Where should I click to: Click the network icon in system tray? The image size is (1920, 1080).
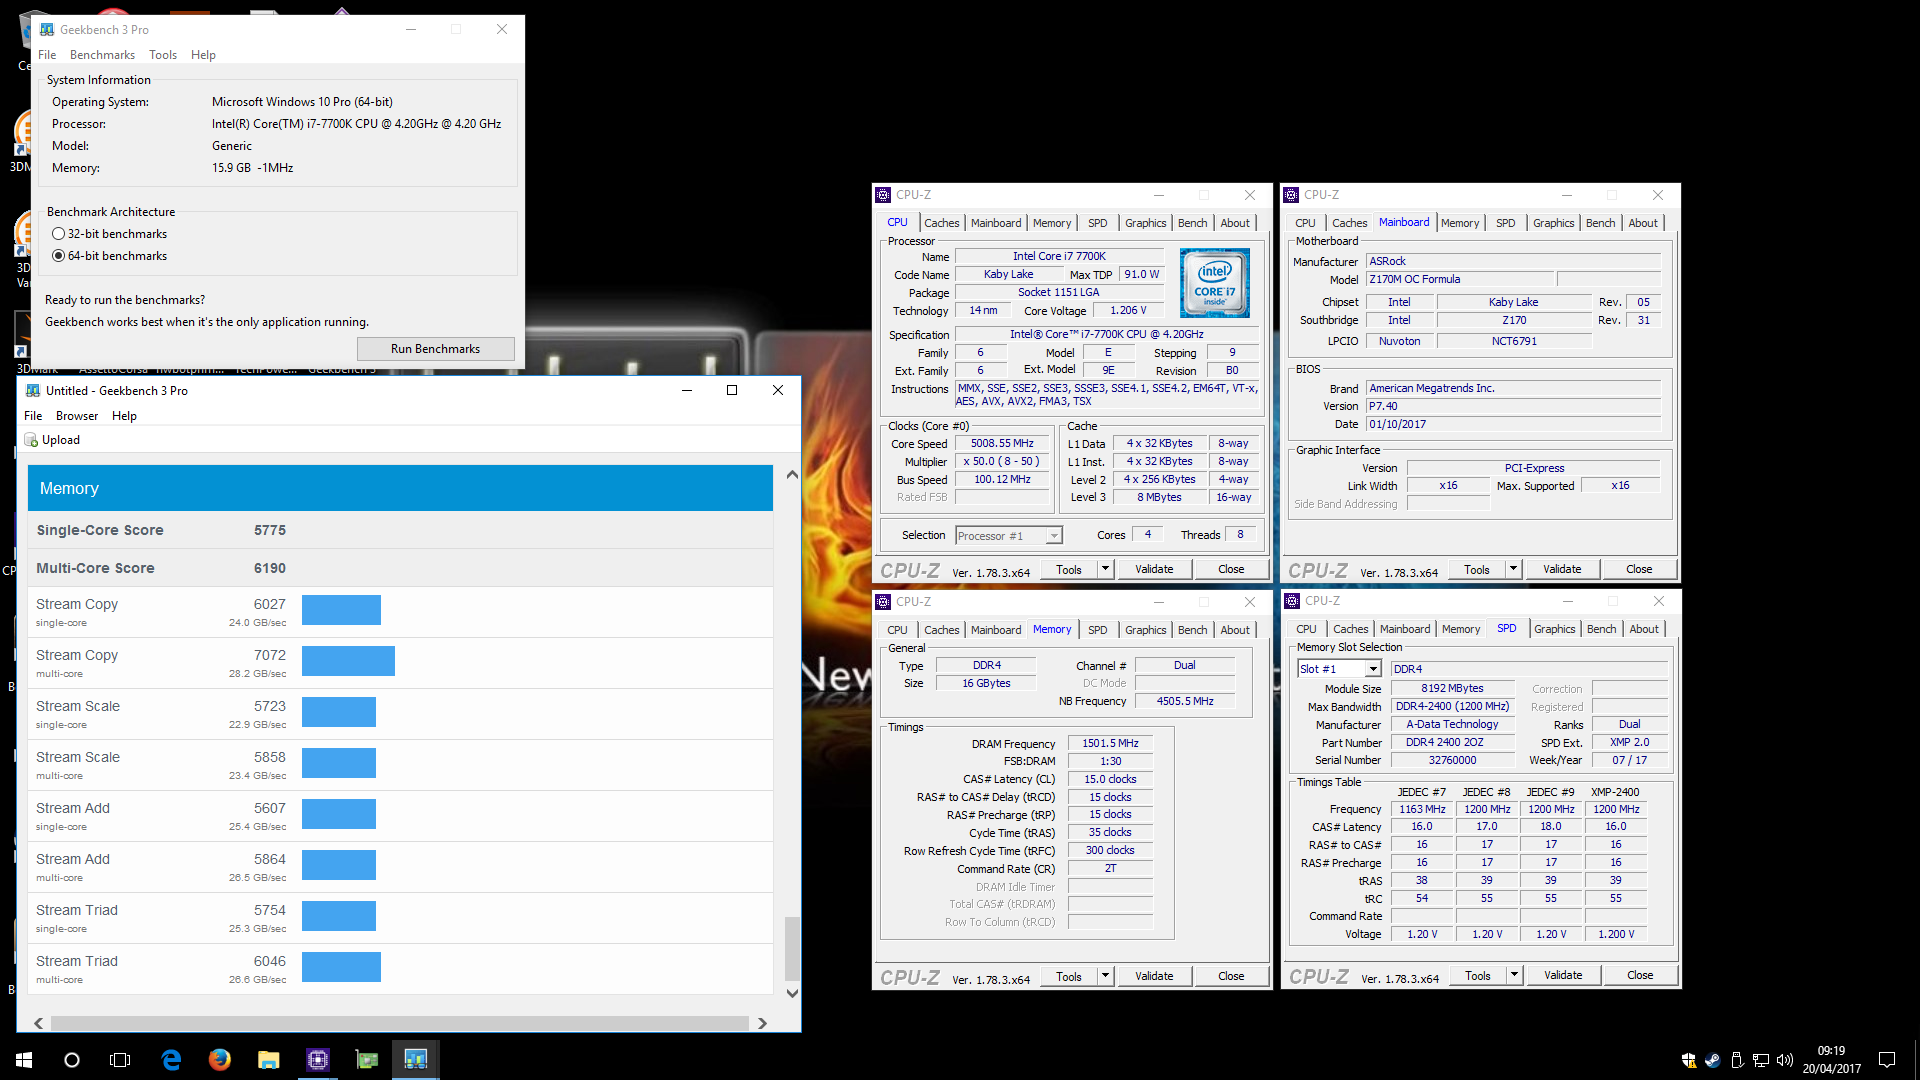coord(1760,1060)
